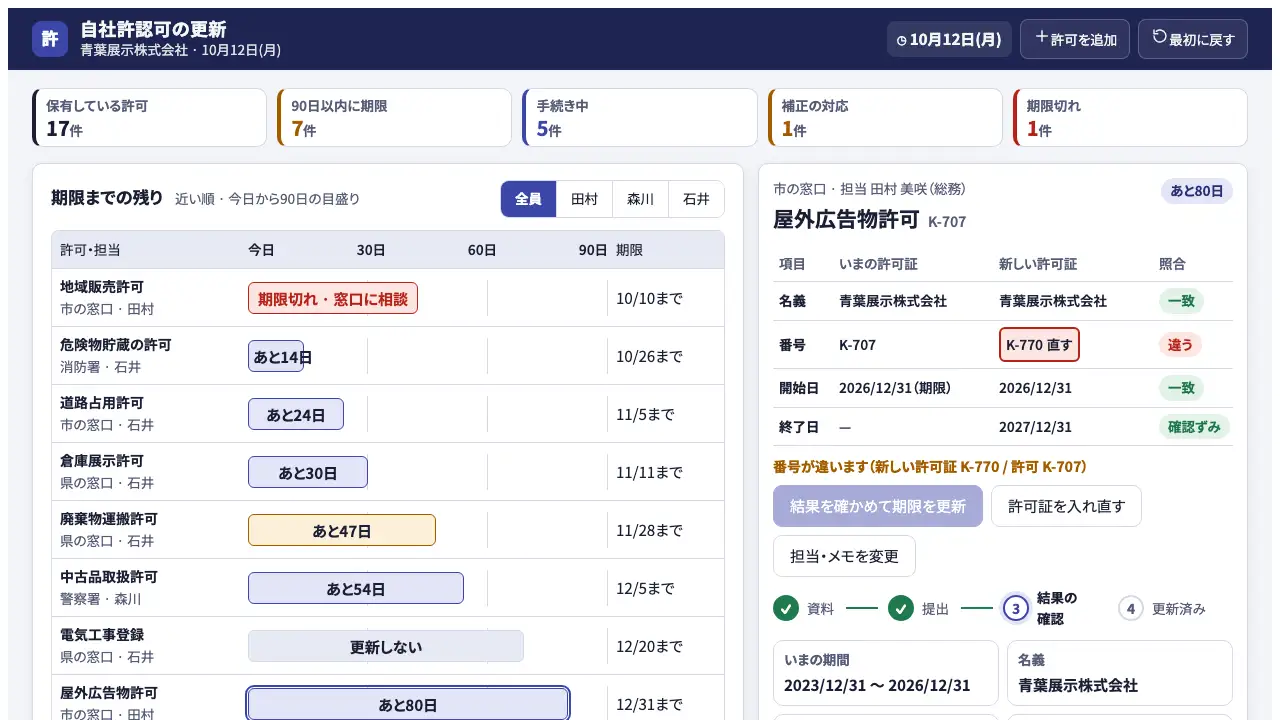Click the reset arrow icon on 最初に戻す
The height and width of the screenshot is (720, 1280).
coord(1160,37)
